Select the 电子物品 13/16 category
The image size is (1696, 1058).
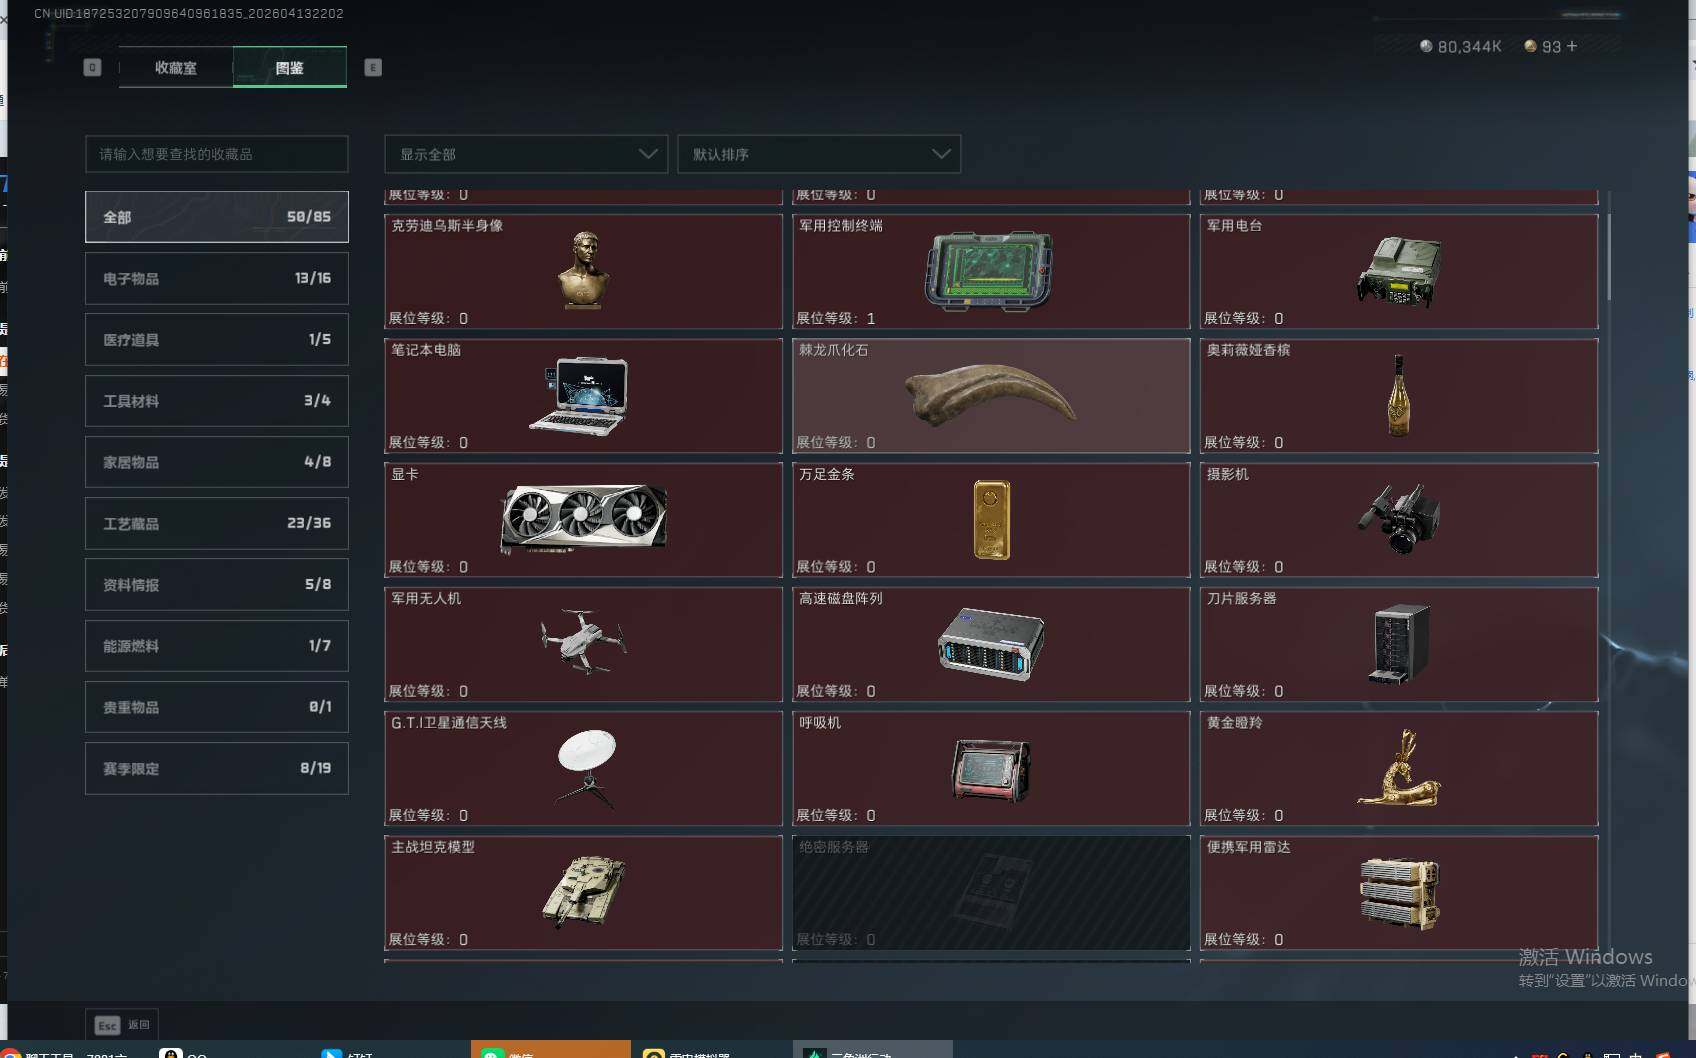pyautogui.click(x=216, y=278)
